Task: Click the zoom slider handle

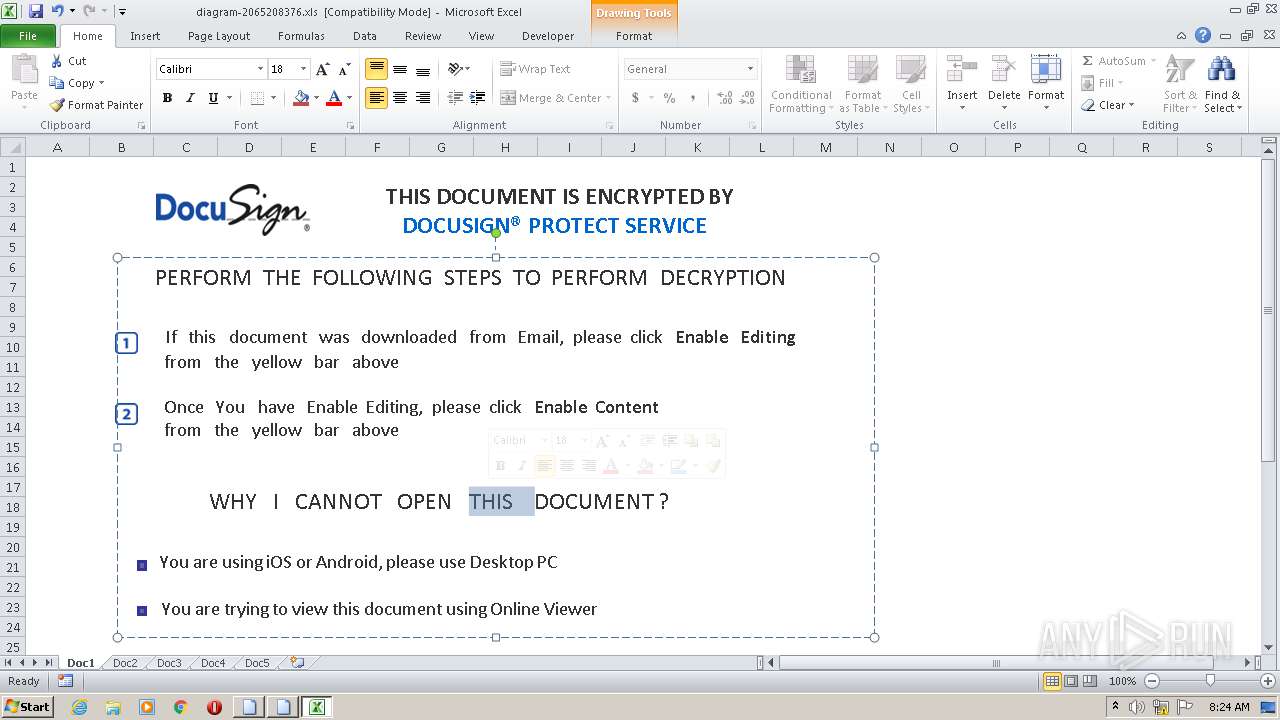Action: [1210, 681]
